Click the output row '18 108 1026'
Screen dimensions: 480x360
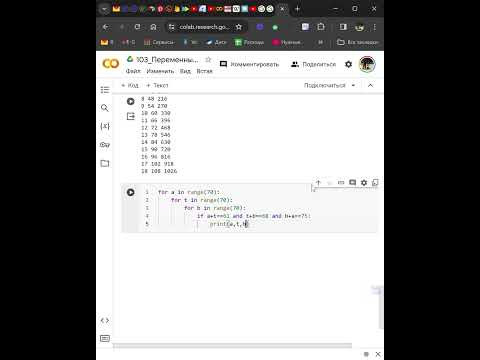click(159, 171)
